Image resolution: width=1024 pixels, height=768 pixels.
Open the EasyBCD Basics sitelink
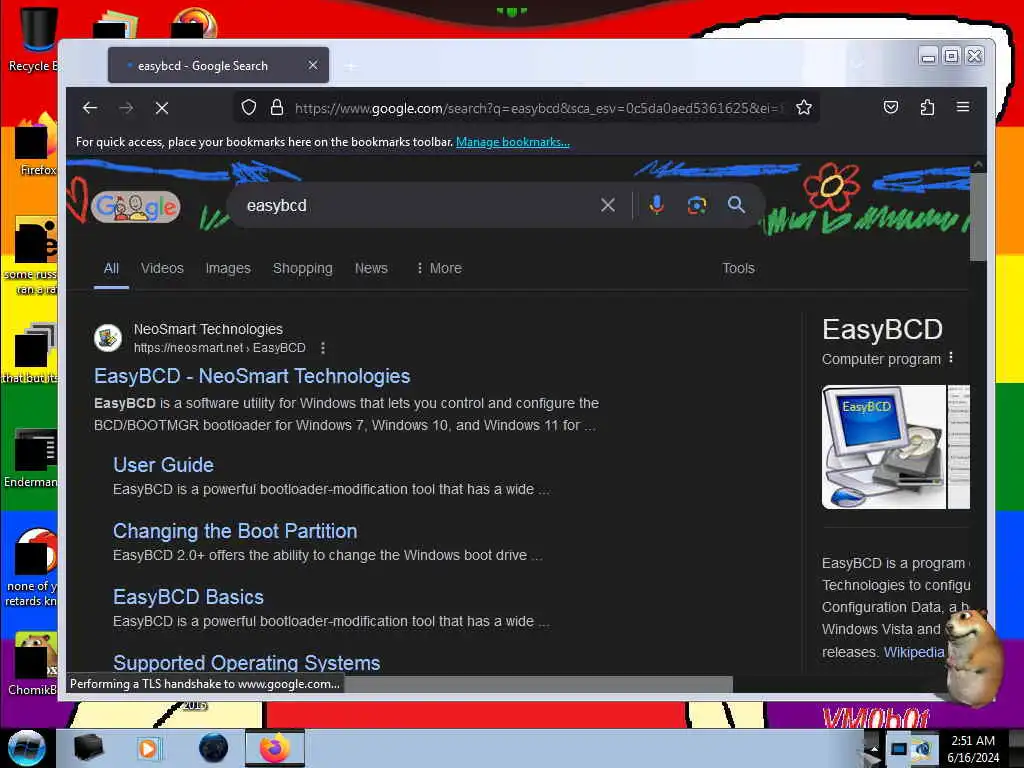(x=188, y=597)
